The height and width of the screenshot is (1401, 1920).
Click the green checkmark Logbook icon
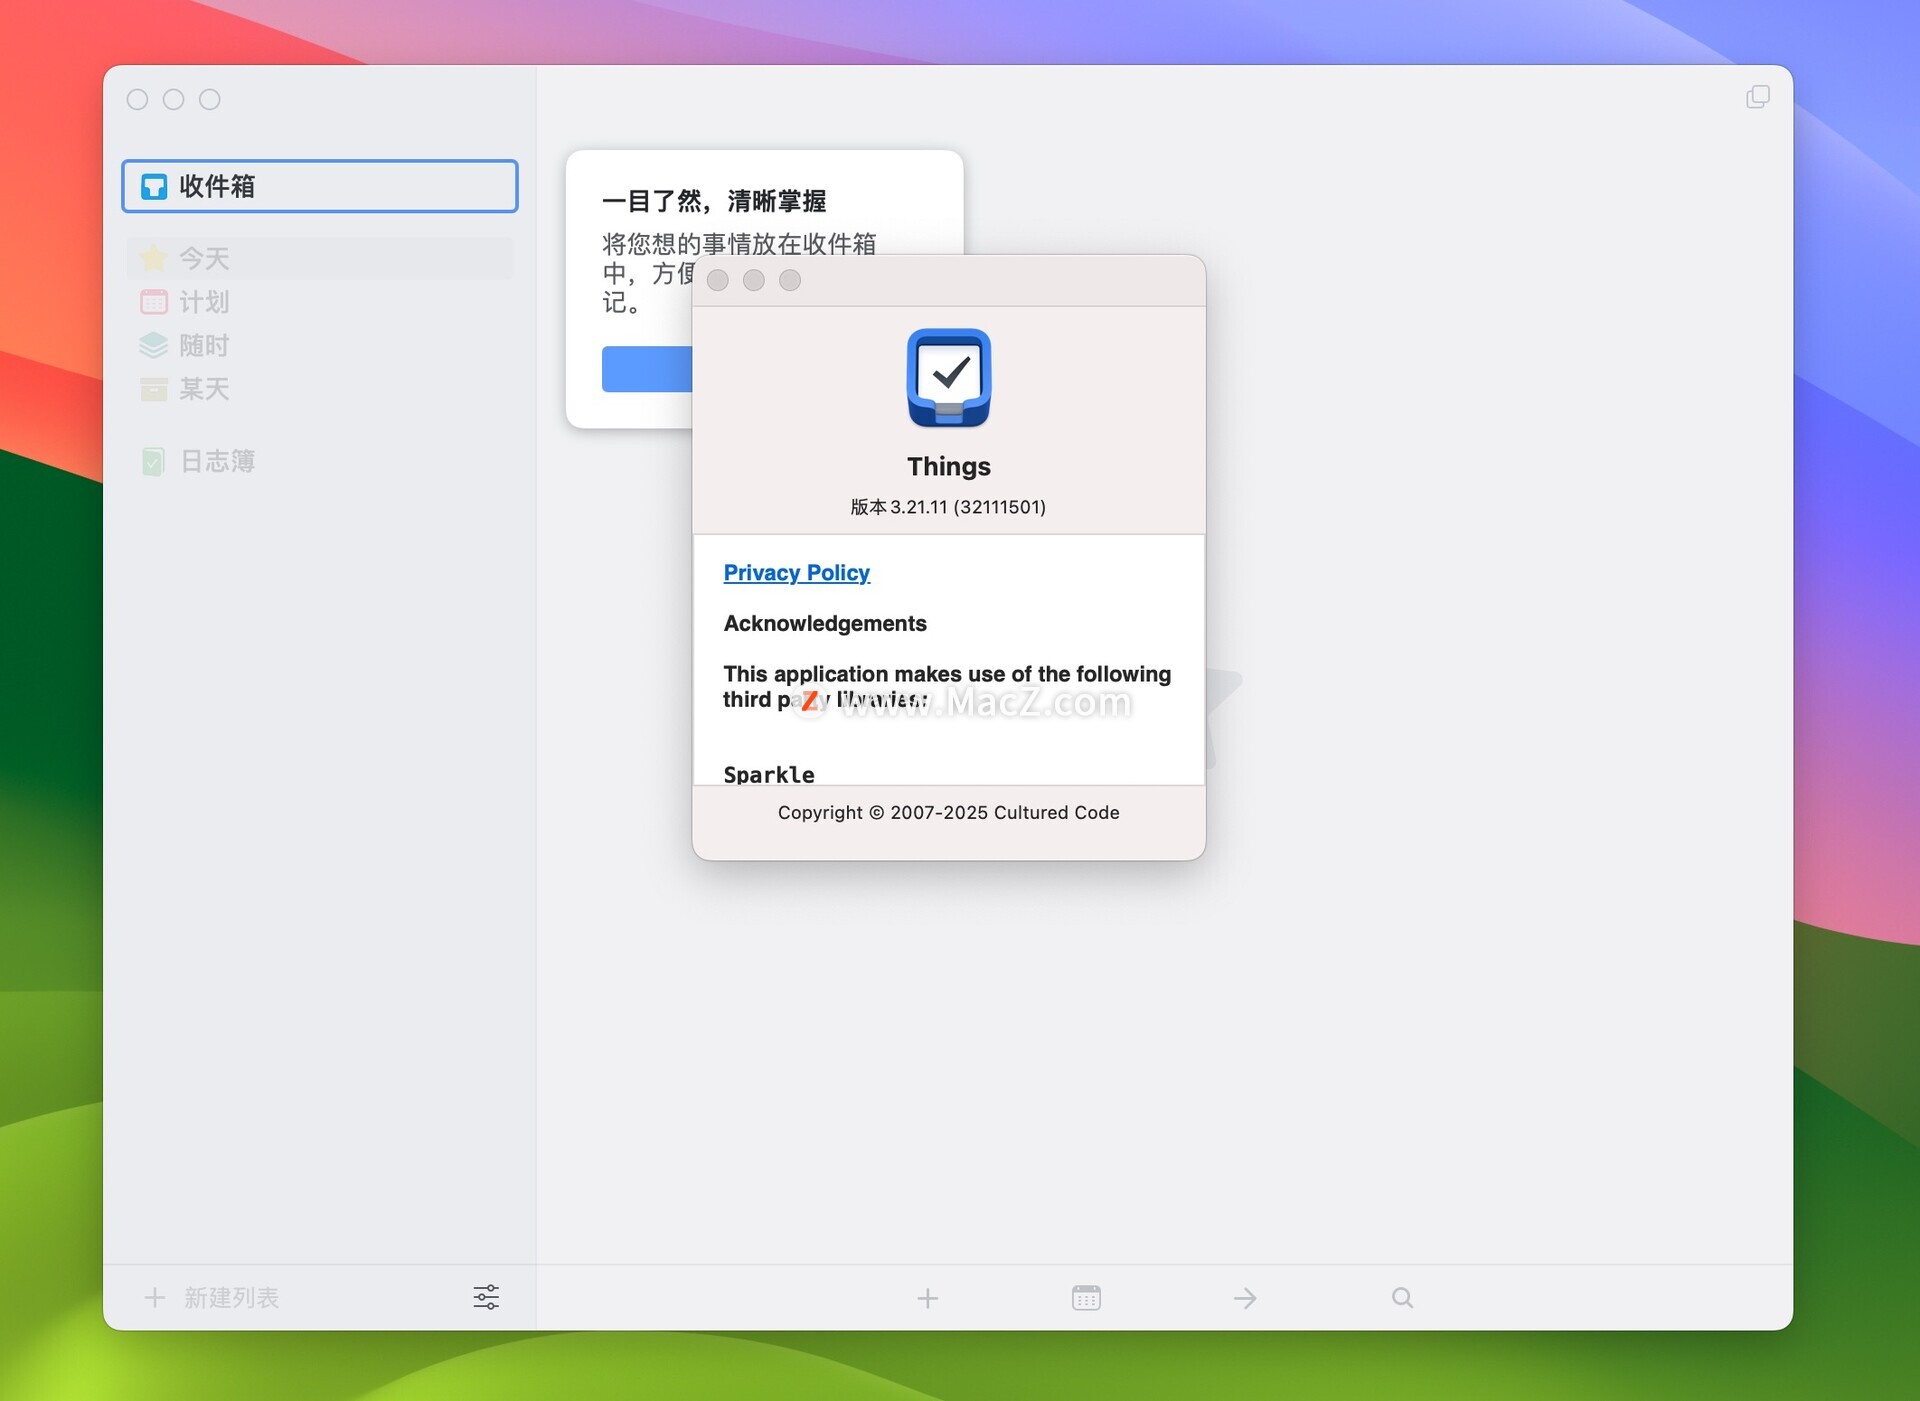[x=154, y=461]
